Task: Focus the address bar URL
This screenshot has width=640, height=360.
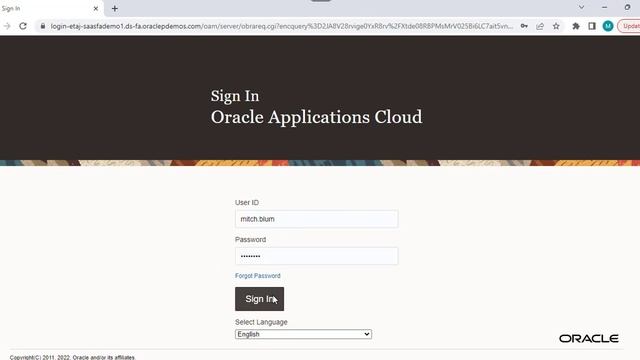Action: point(282,26)
